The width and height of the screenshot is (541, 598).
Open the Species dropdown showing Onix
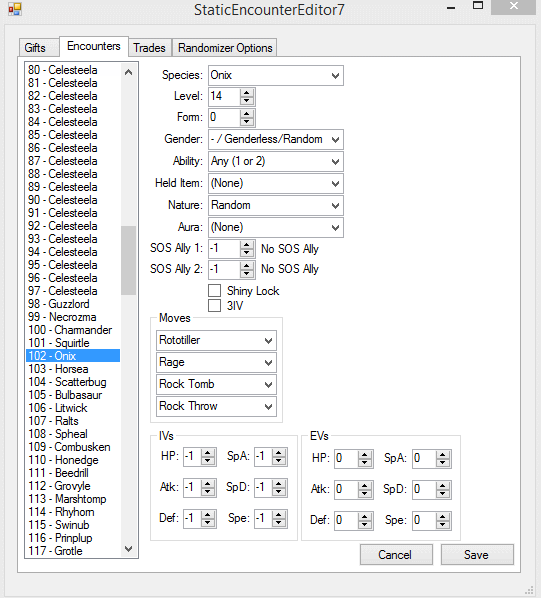(x=276, y=76)
